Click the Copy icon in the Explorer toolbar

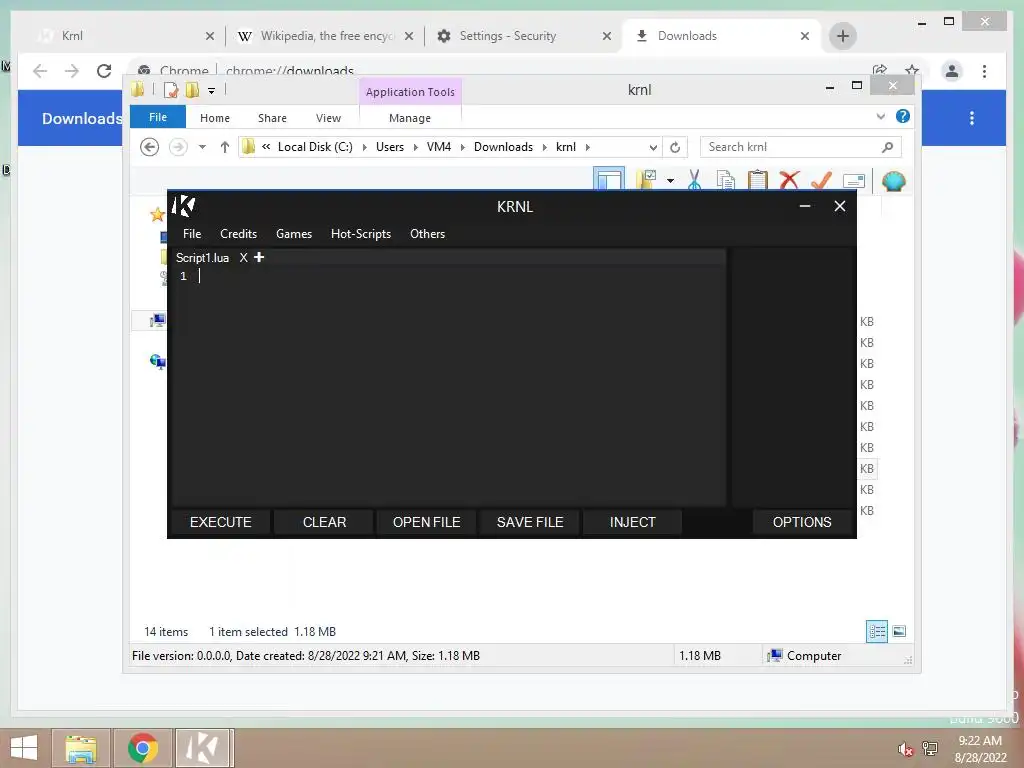point(726,180)
